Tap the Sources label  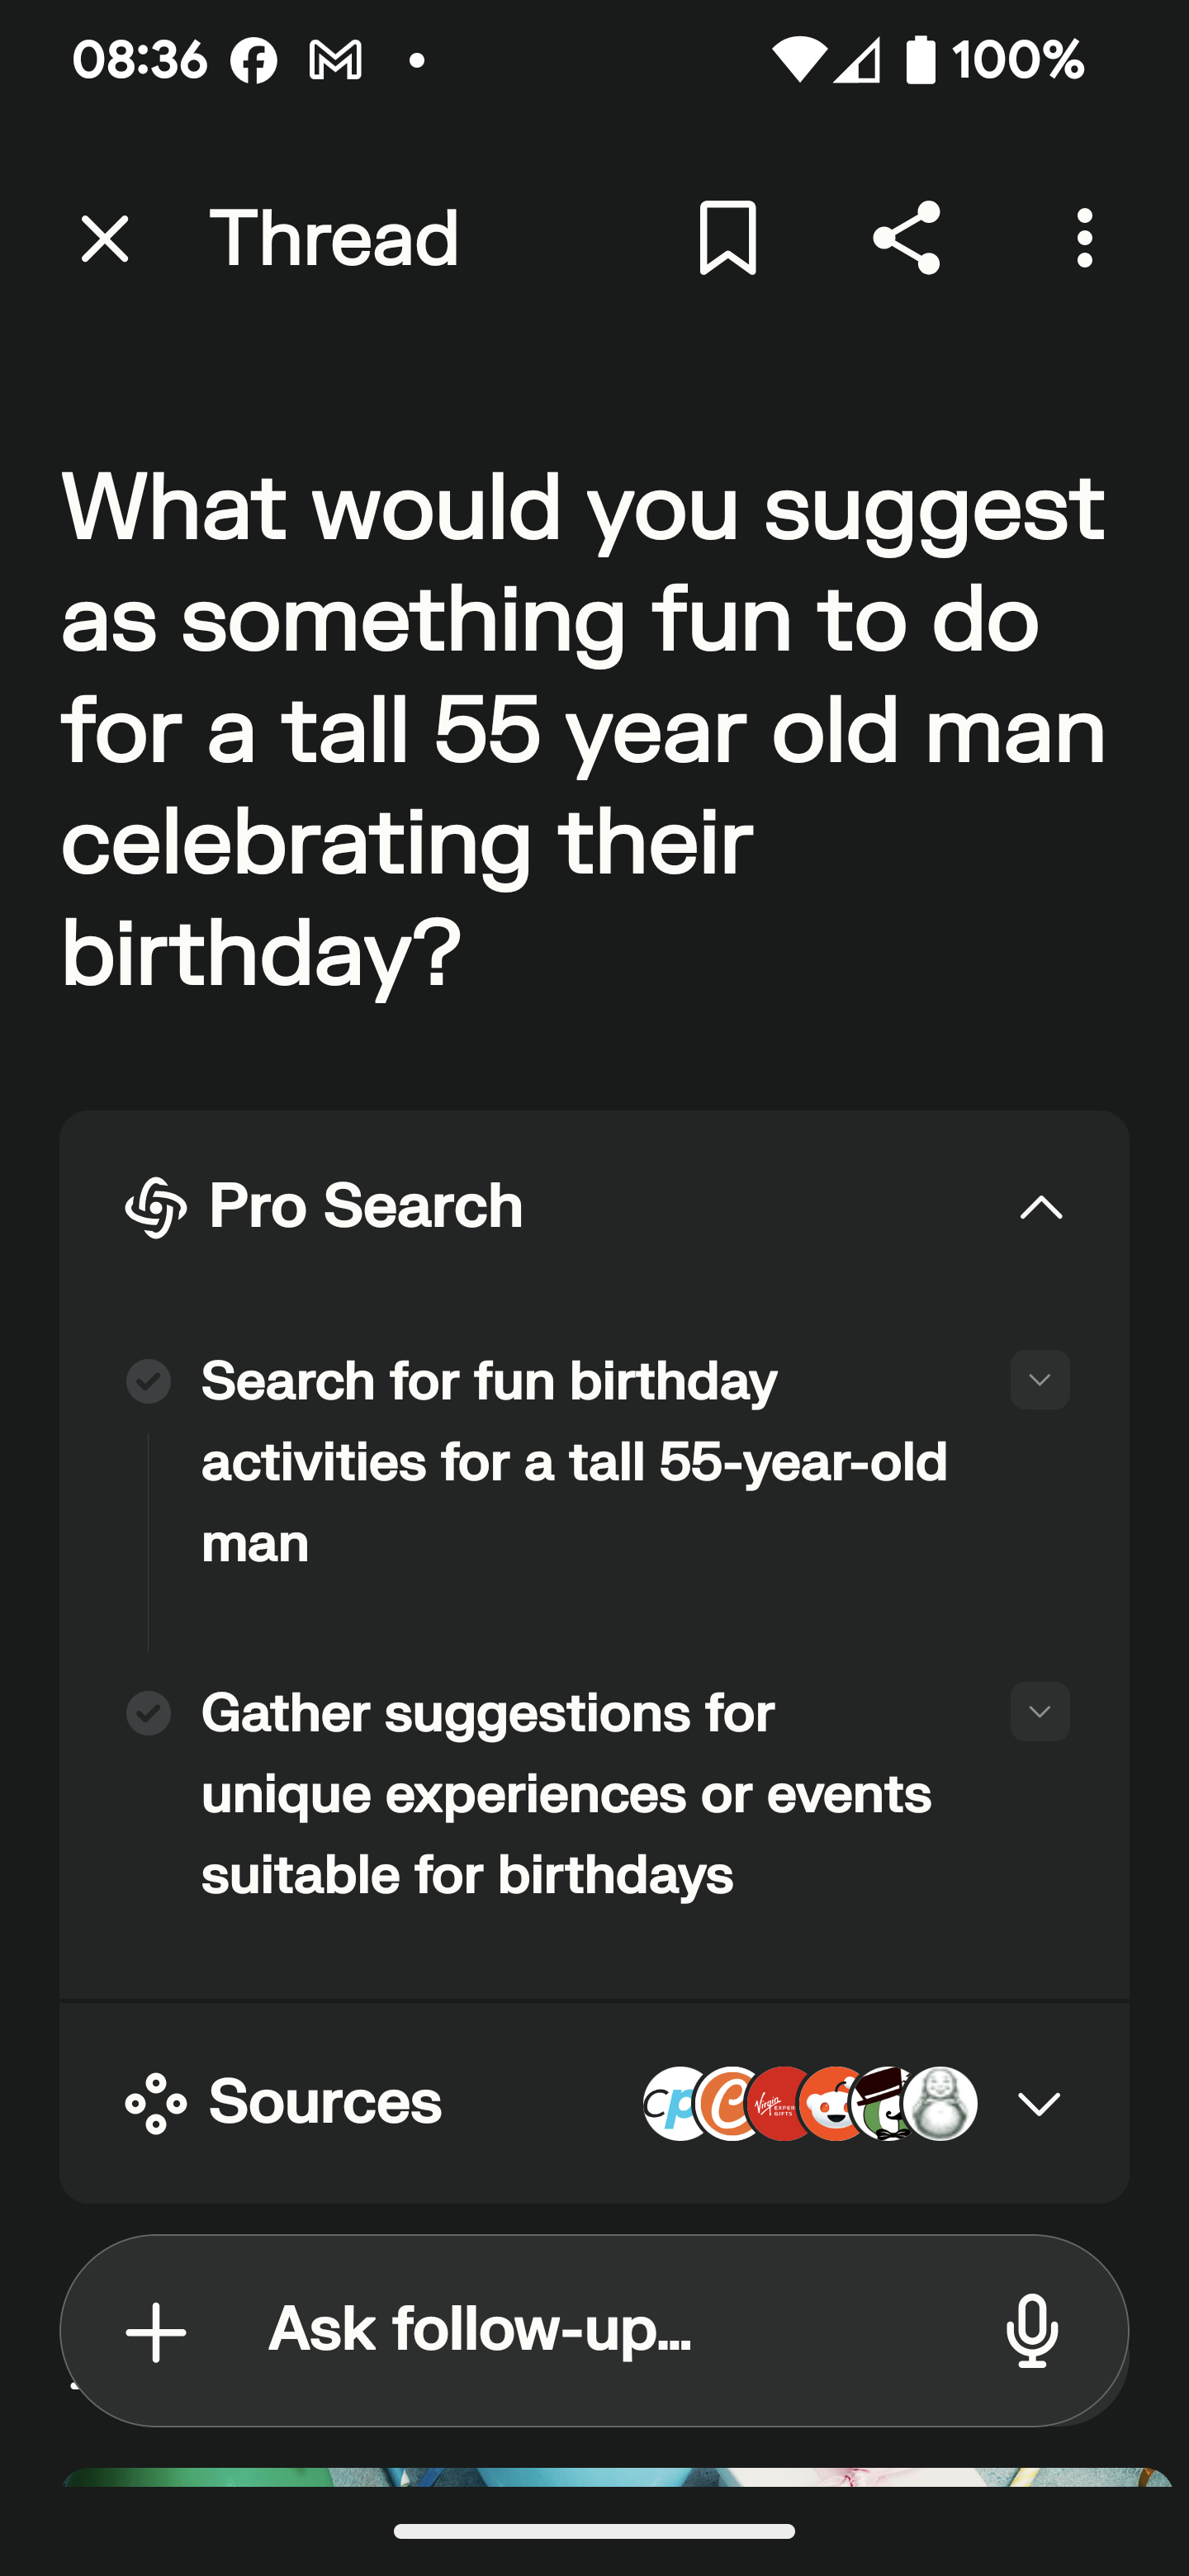pos(325,2101)
